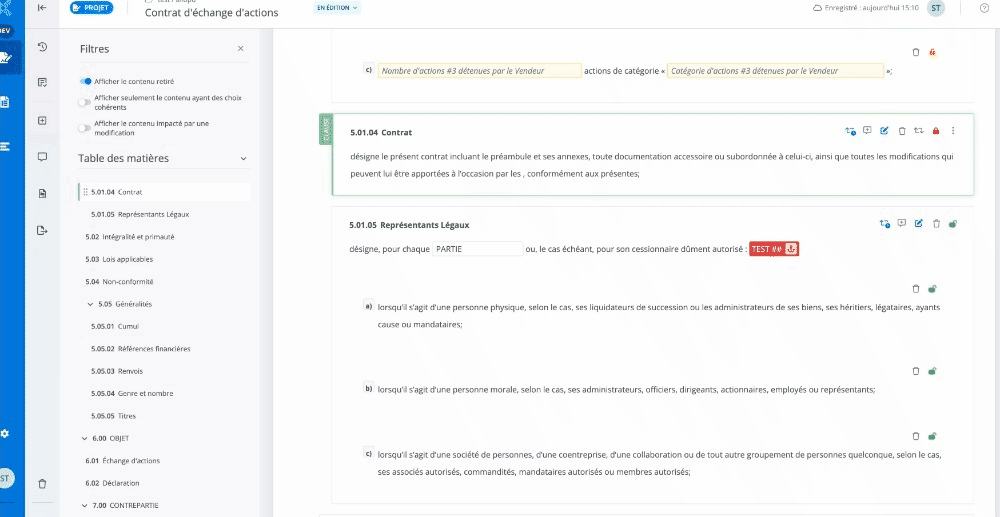The height and width of the screenshot is (517, 1000).
Task: Add a comment on clause 5.01.04 Contrat
Action: 867,131
